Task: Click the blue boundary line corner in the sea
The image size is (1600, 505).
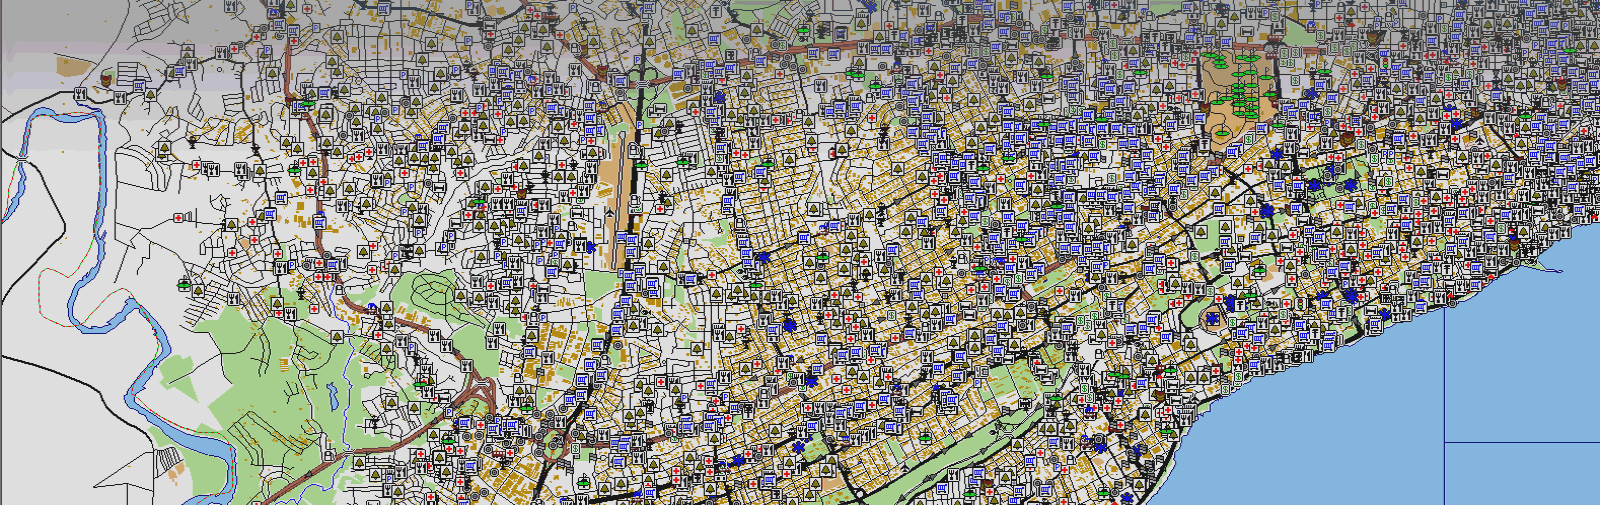Action: (1445, 441)
